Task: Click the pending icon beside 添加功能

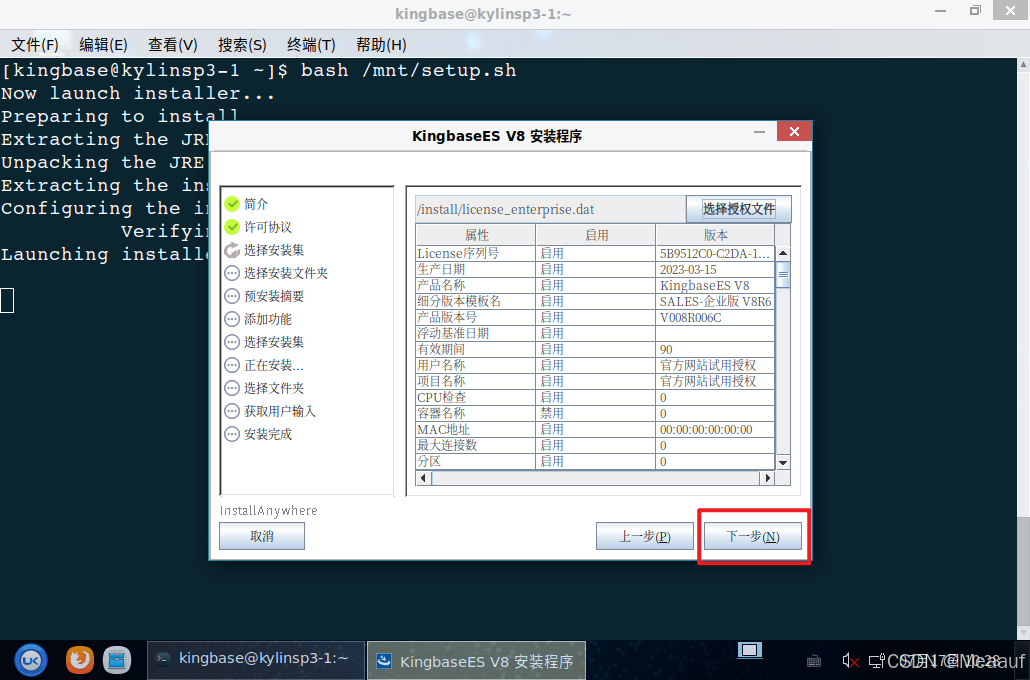Action: pos(232,319)
